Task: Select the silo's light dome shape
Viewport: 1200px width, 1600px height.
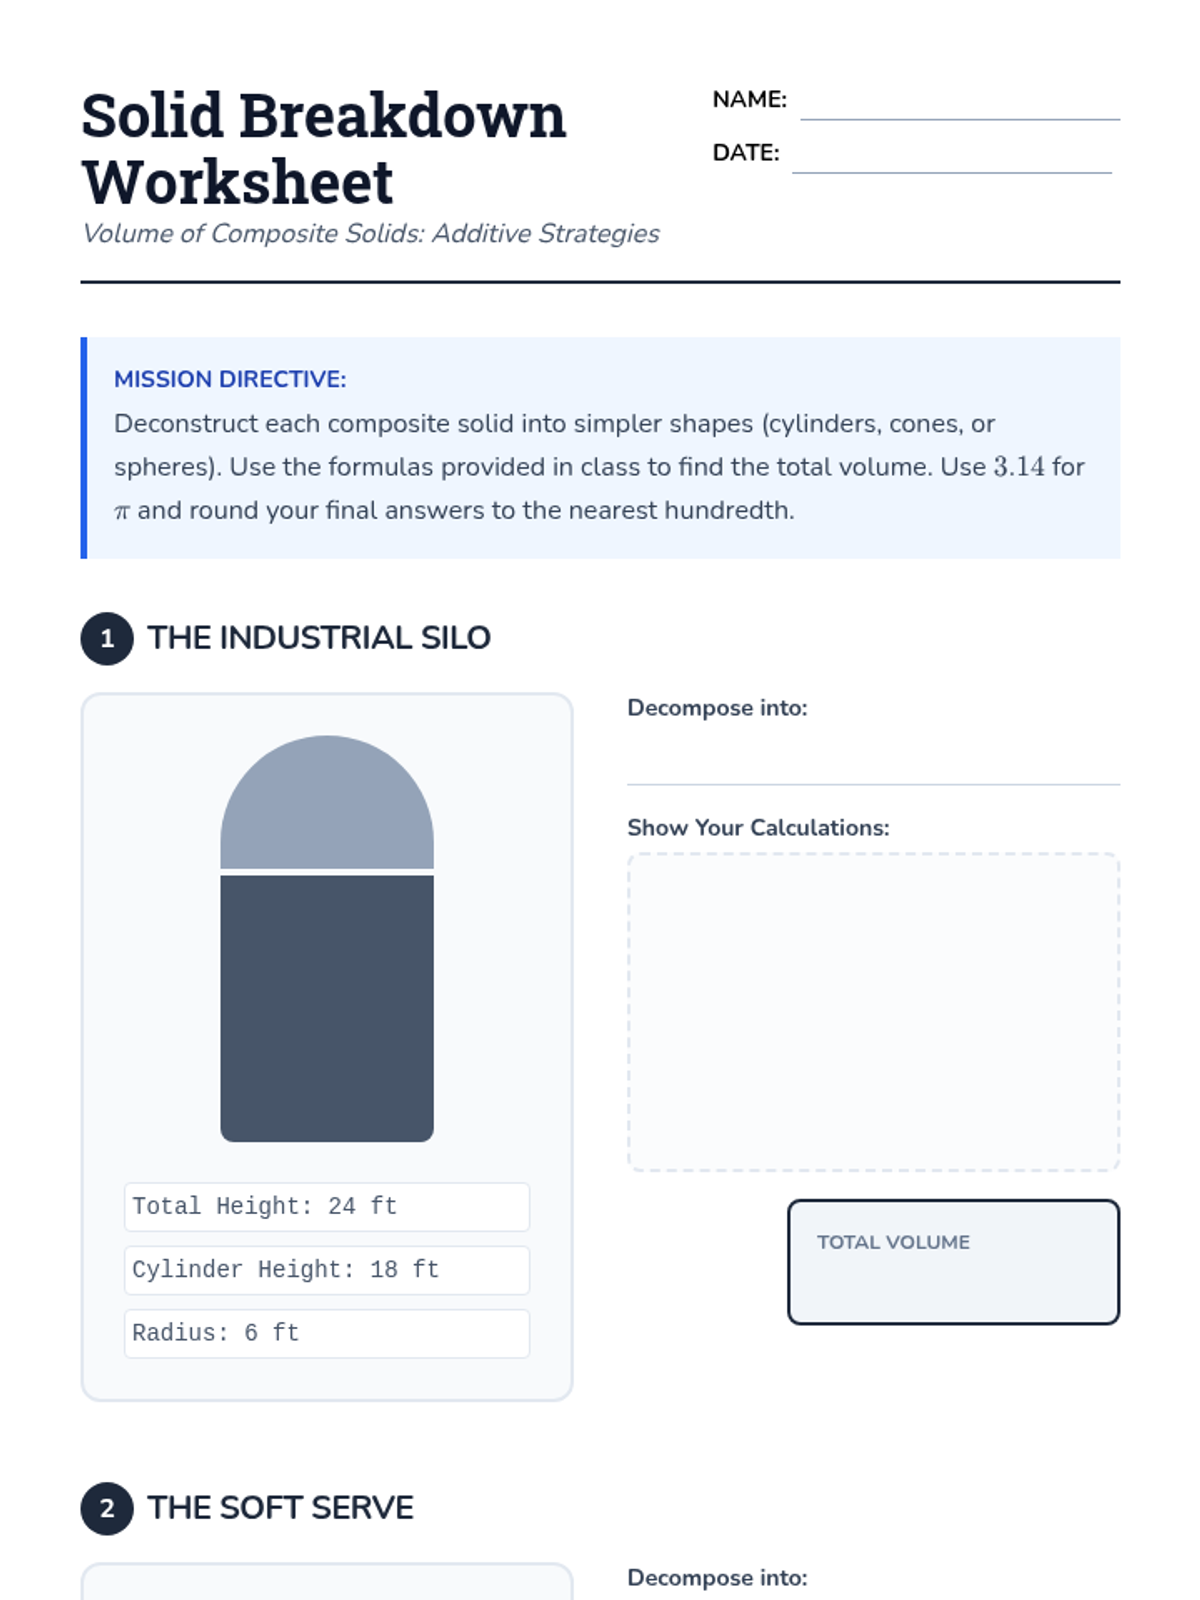Action: point(327,806)
